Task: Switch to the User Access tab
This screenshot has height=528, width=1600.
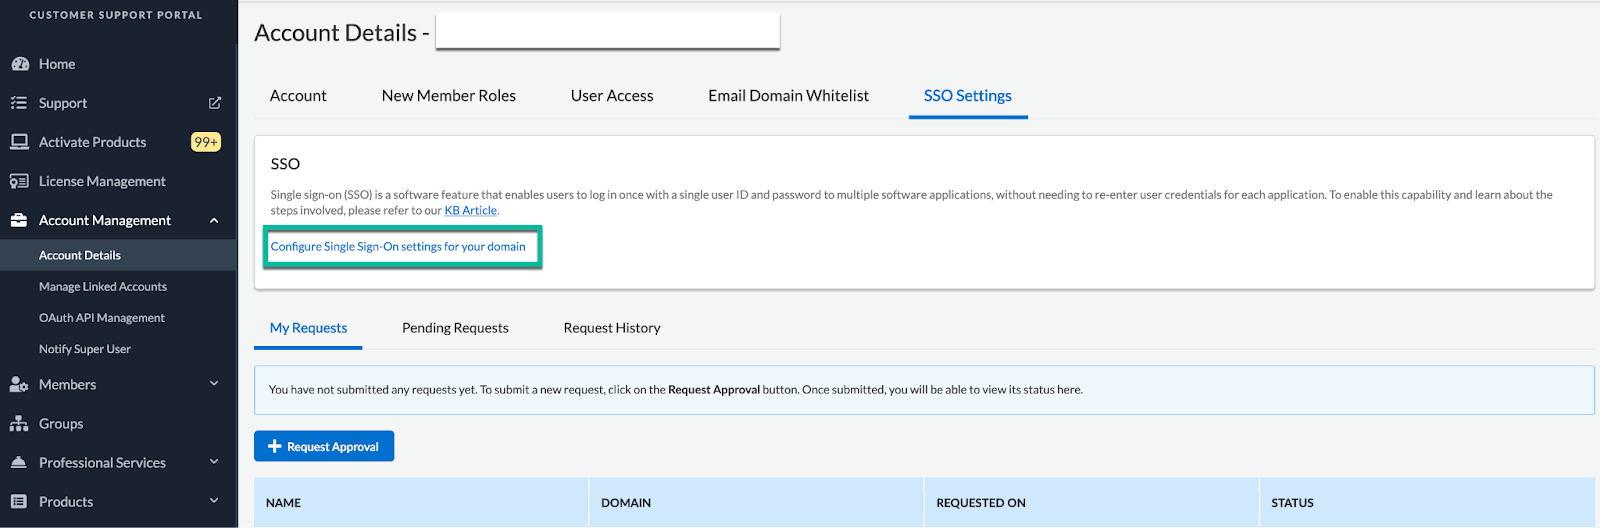Action: [612, 96]
